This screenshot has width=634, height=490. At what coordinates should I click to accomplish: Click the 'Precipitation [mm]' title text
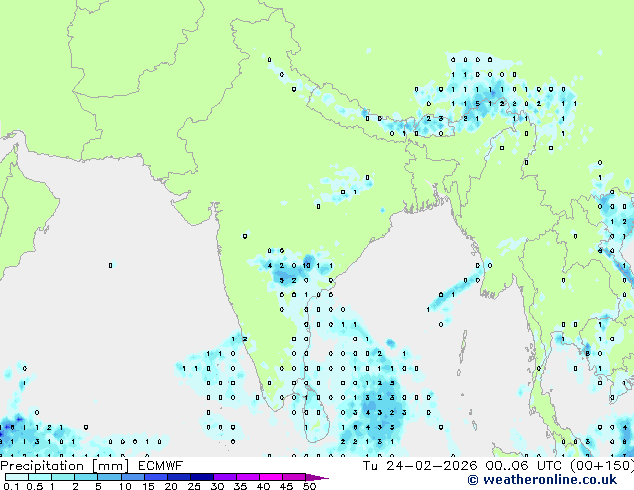point(65,466)
